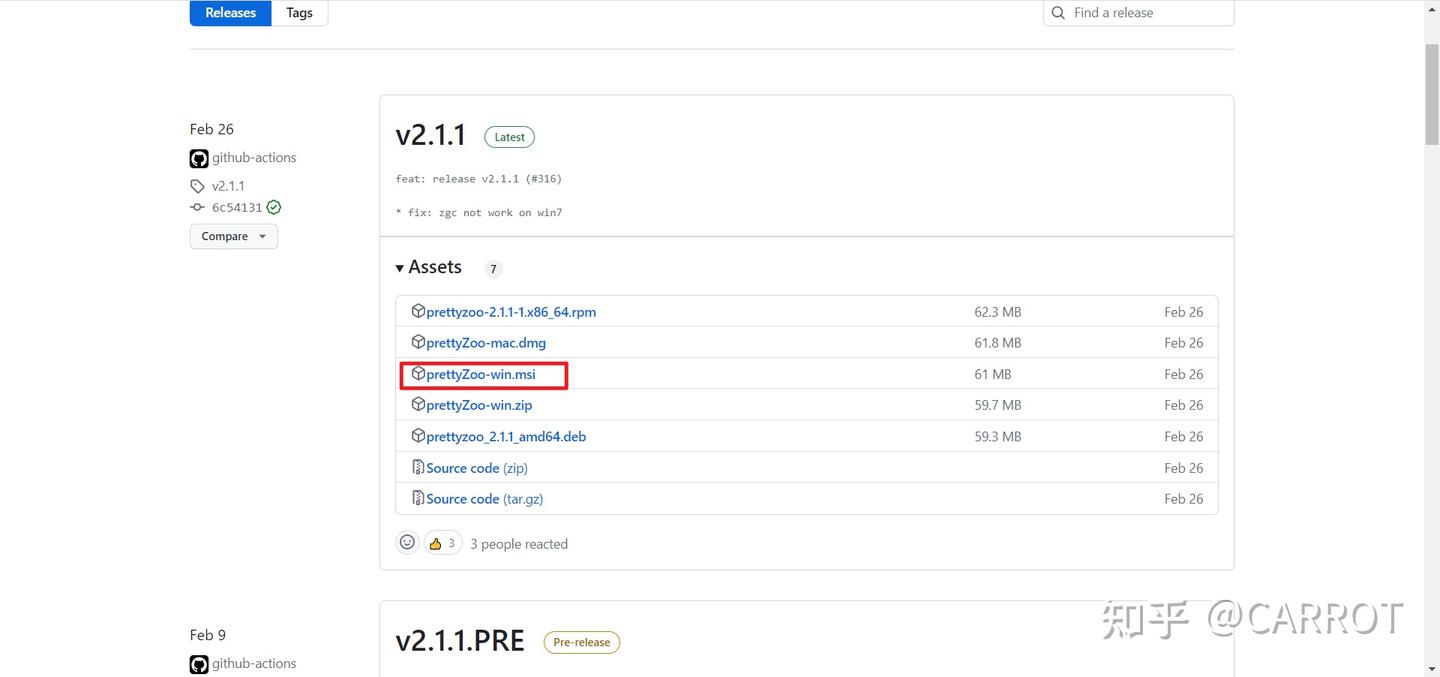This screenshot has width=1440, height=677.
Task: Download prettyZoo-win.zip
Action: click(479, 405)
